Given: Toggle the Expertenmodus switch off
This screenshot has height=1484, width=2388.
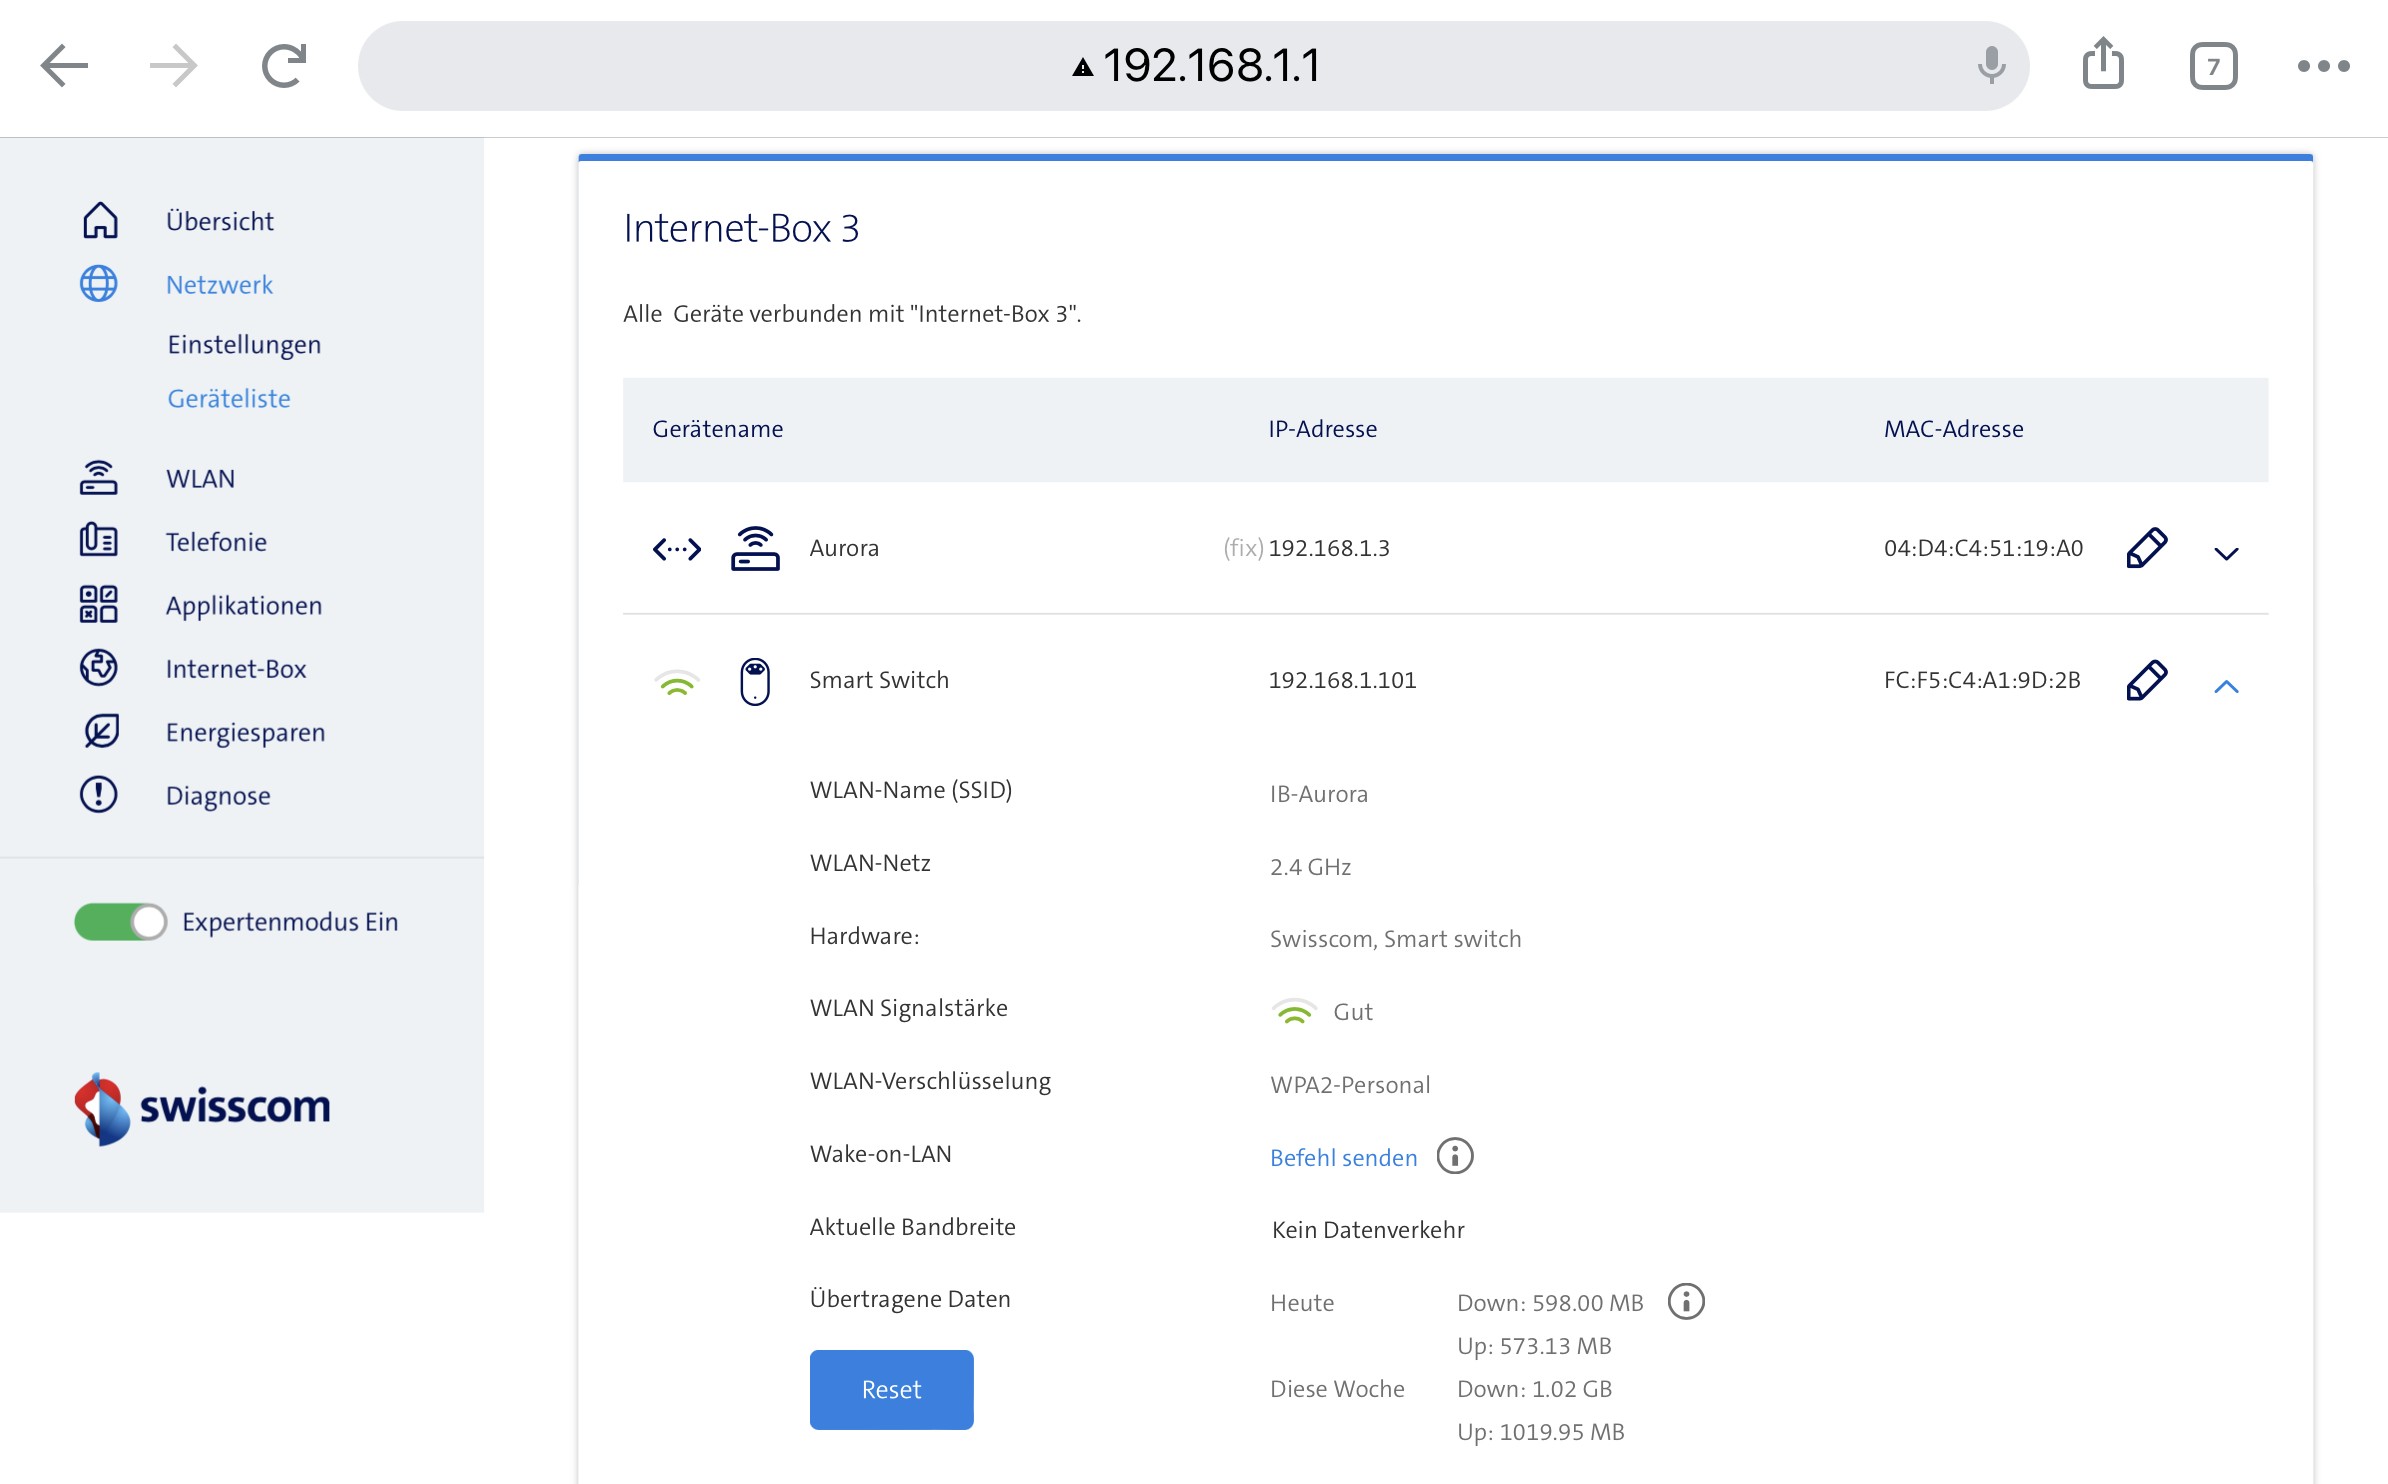Looking at the screenshot, I should click(121, 922).
